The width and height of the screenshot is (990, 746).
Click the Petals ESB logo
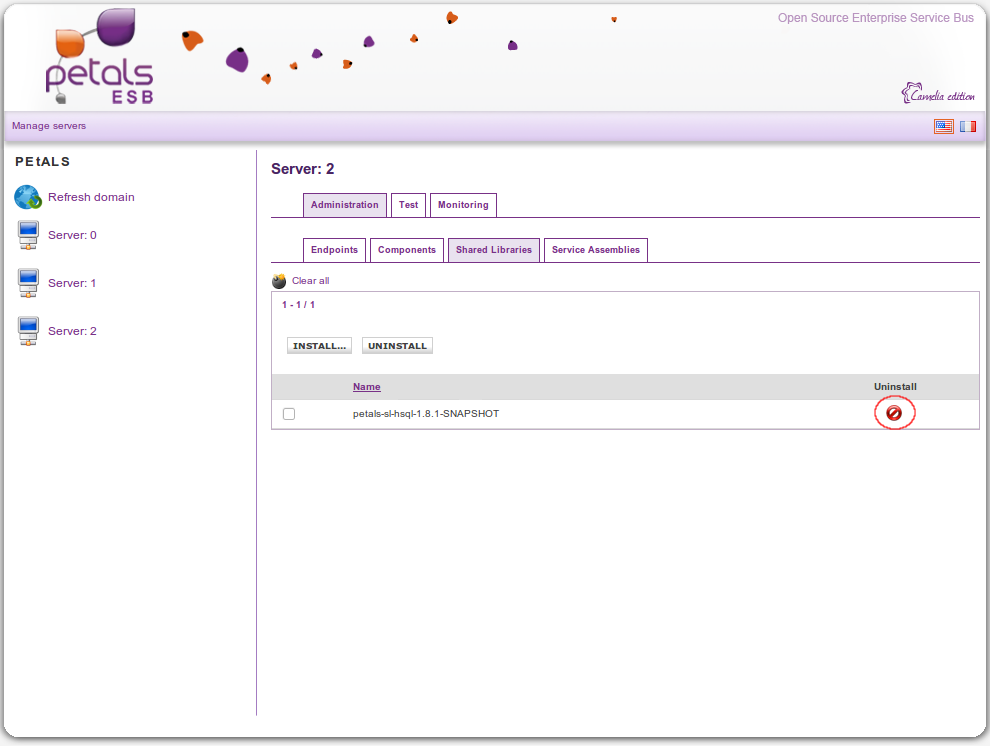pyautogui.click(x=98, y=58)
